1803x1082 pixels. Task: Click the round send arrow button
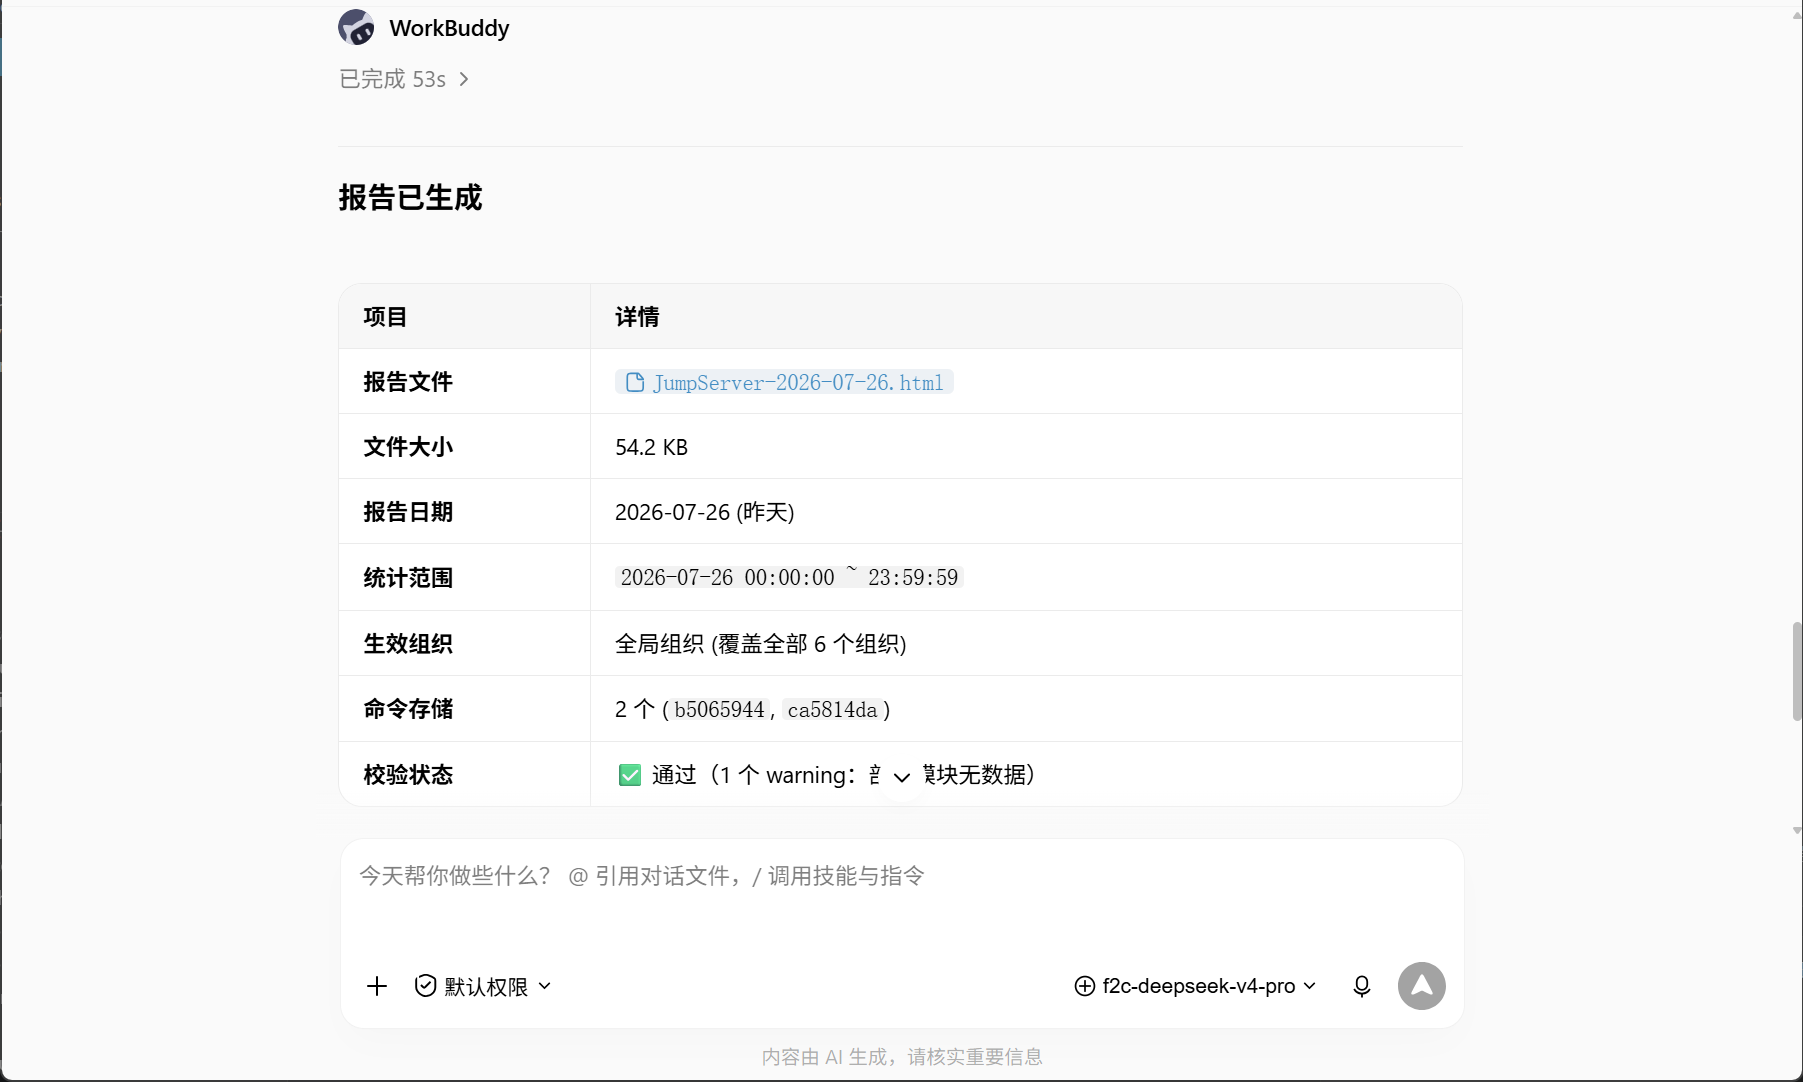[x=1421, y=986]
